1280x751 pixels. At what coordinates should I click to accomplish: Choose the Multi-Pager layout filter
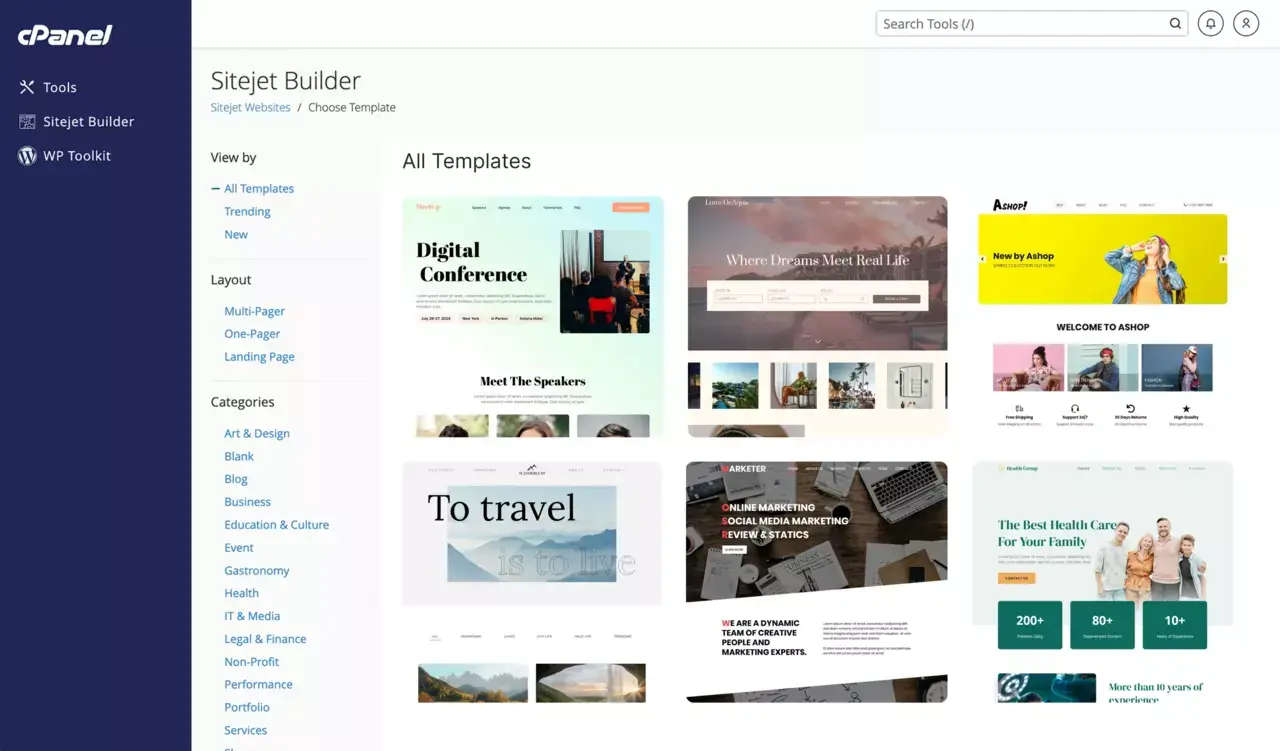point(254,311)
